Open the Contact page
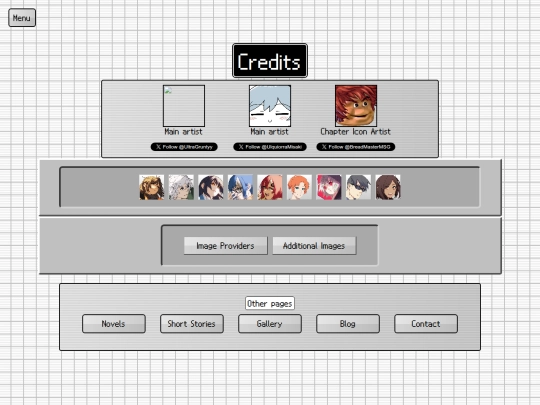The width and height of the screenshot is (540, 405). click(426, 324)
